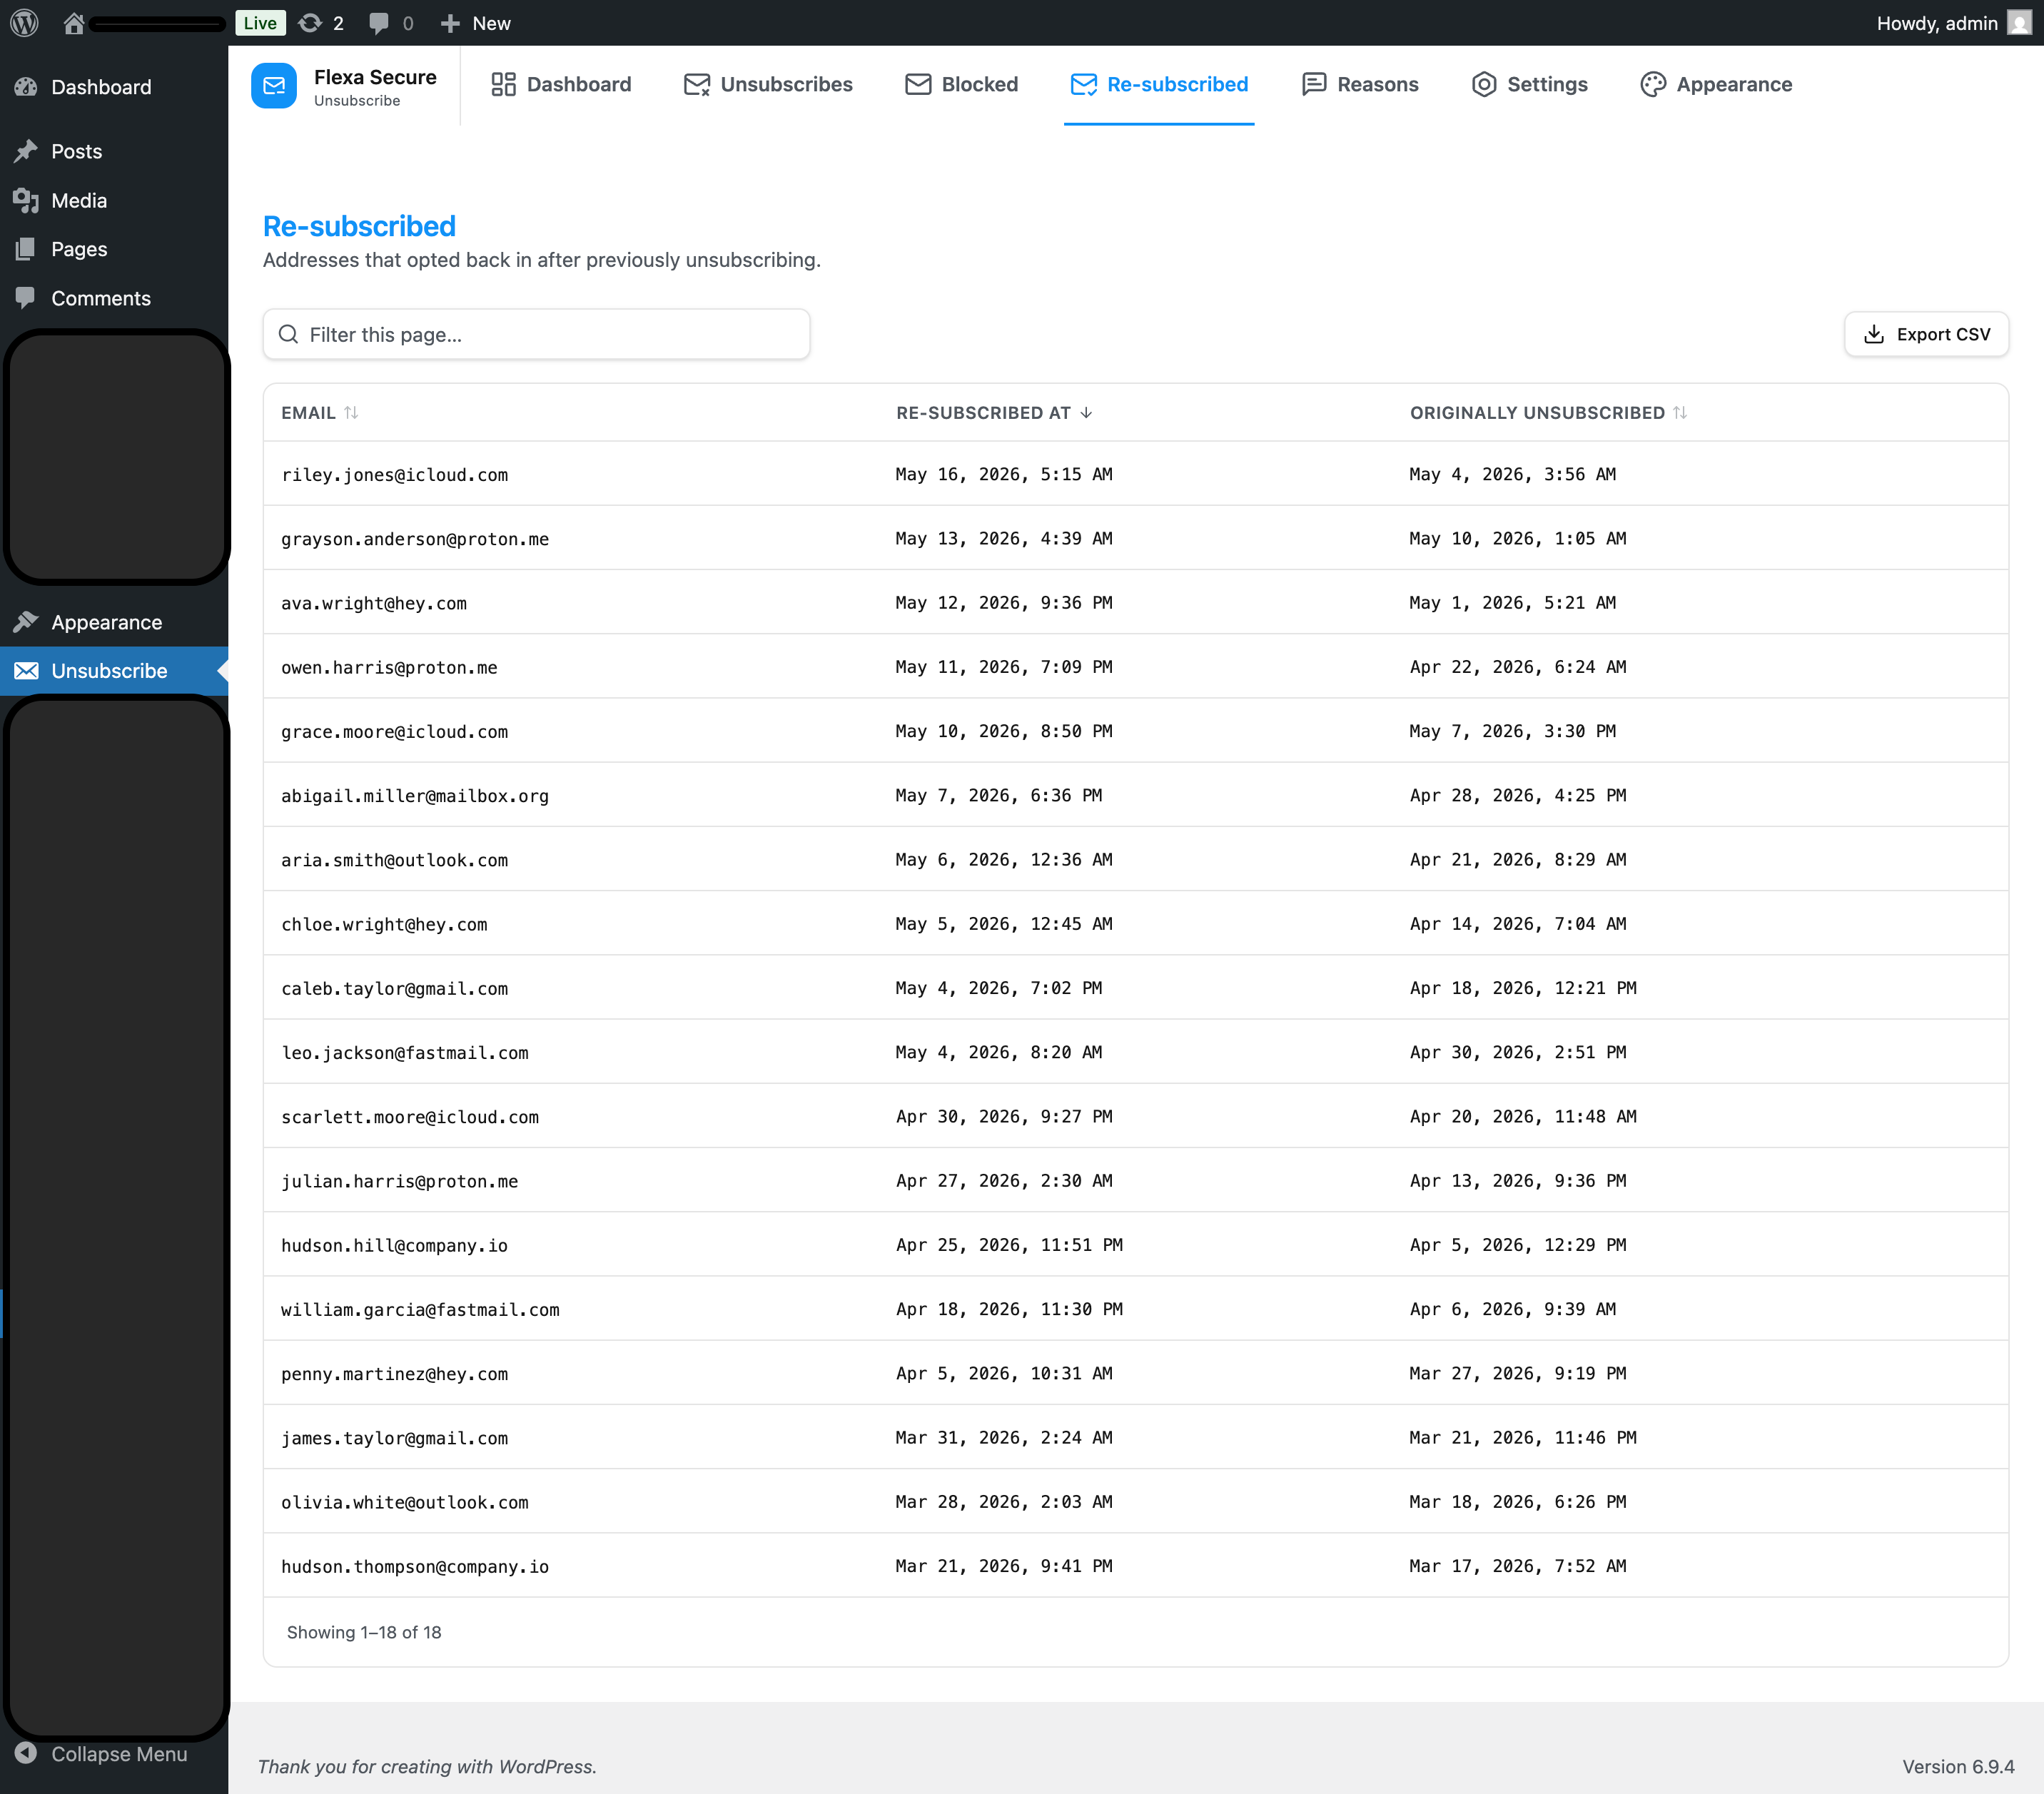Image resolution: width=2044 pixels, height=1794 pixels.
Task: Click the Blocked envelope icon
Action: tap(918, 84)
